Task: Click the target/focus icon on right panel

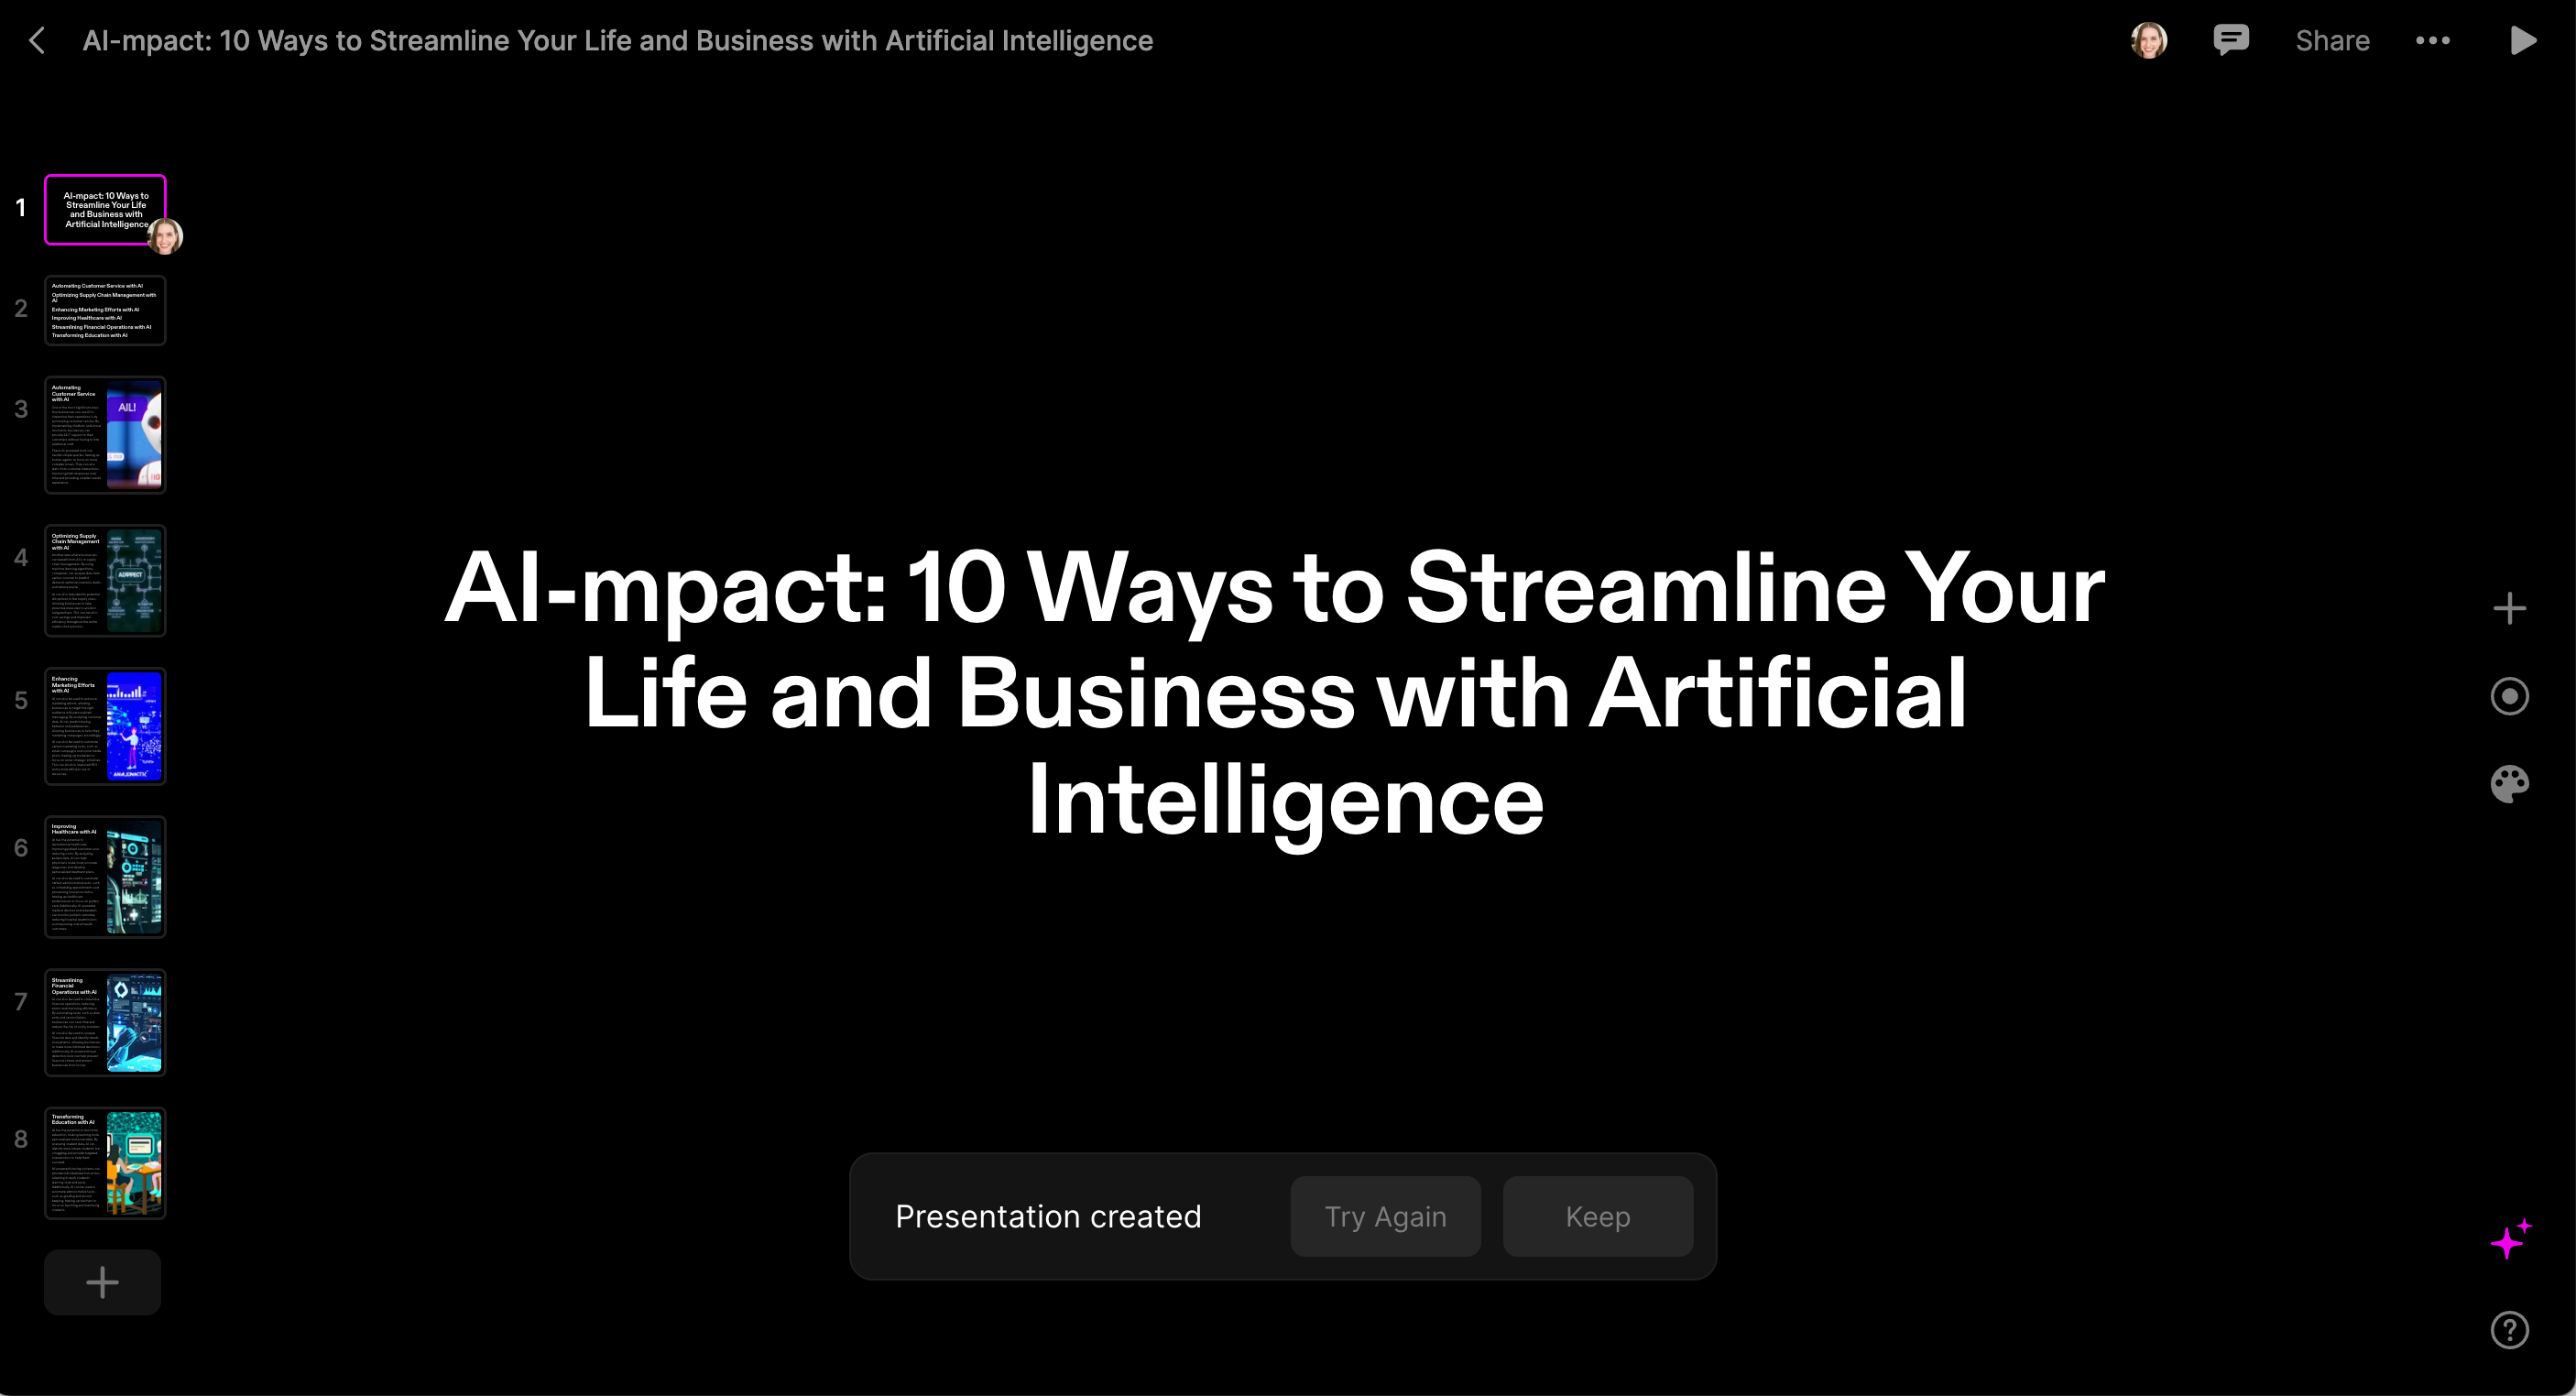Action: click(2511, 696)
